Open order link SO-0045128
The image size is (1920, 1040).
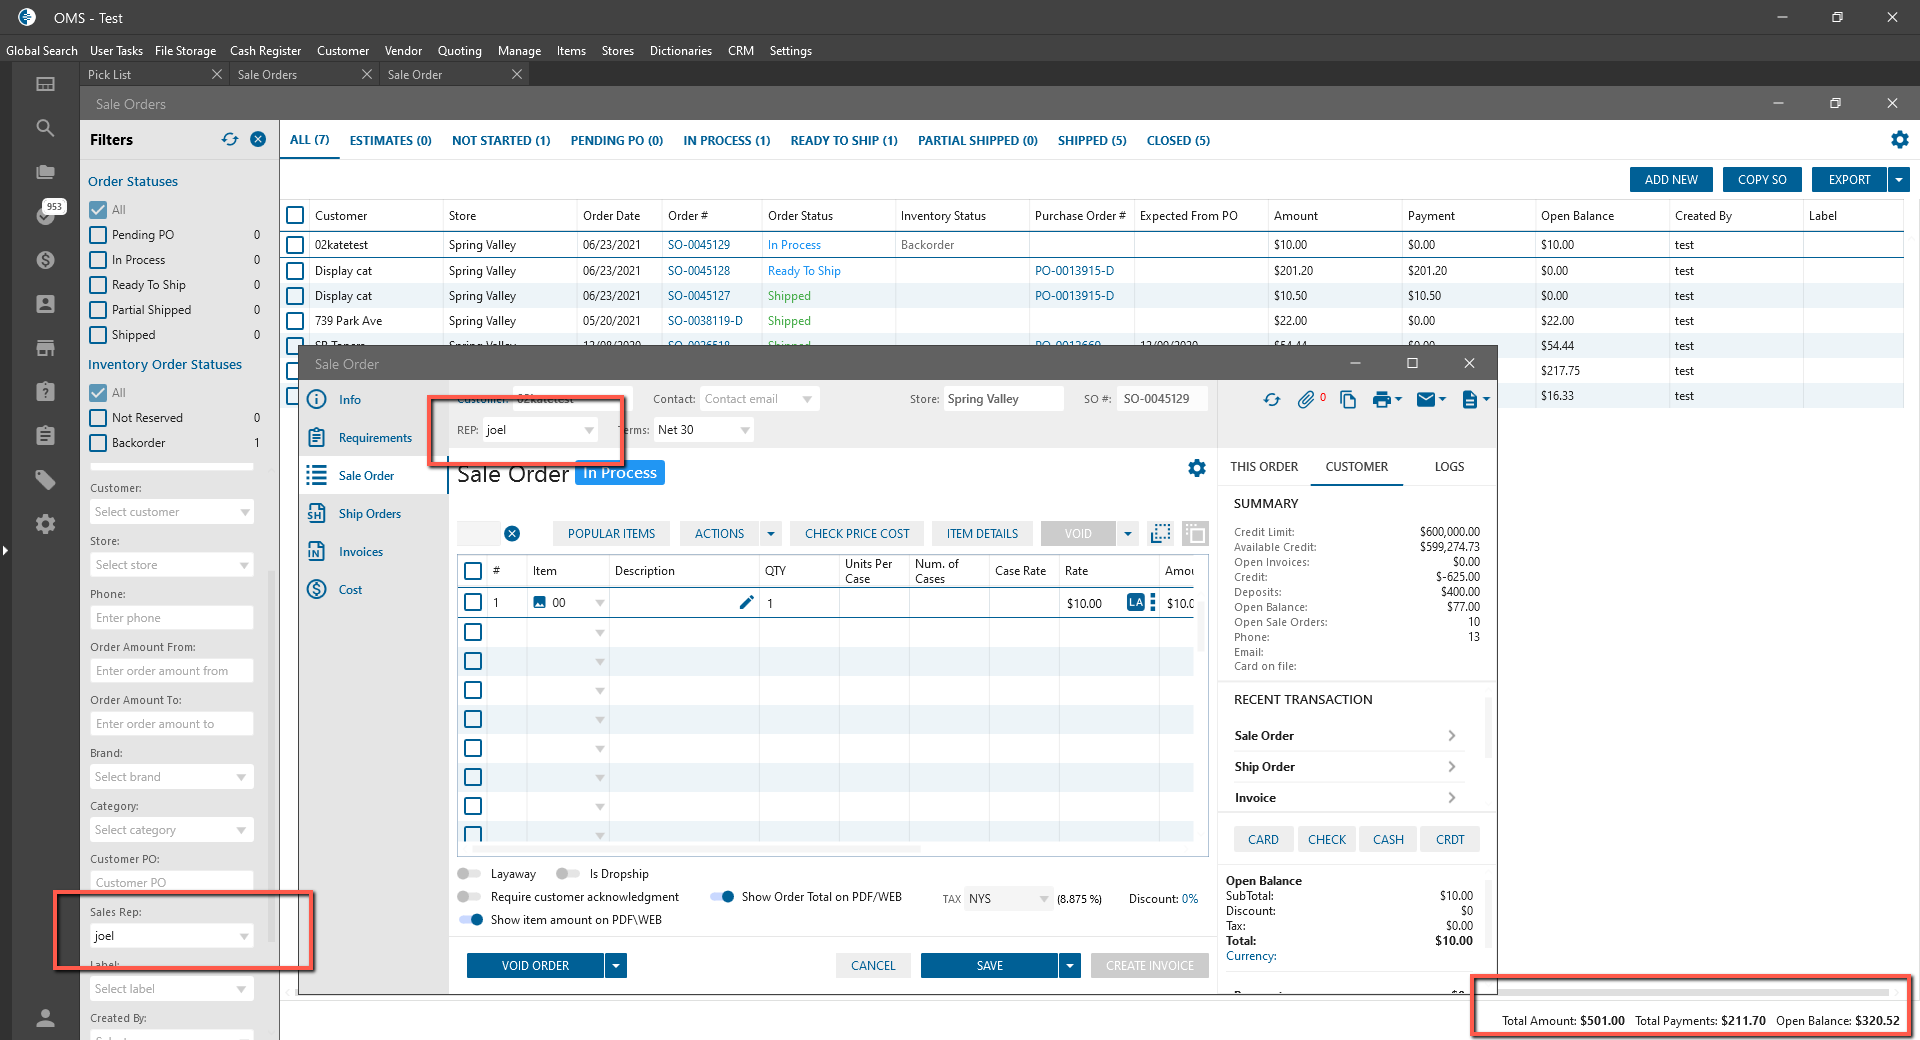(x=698, y=271)
